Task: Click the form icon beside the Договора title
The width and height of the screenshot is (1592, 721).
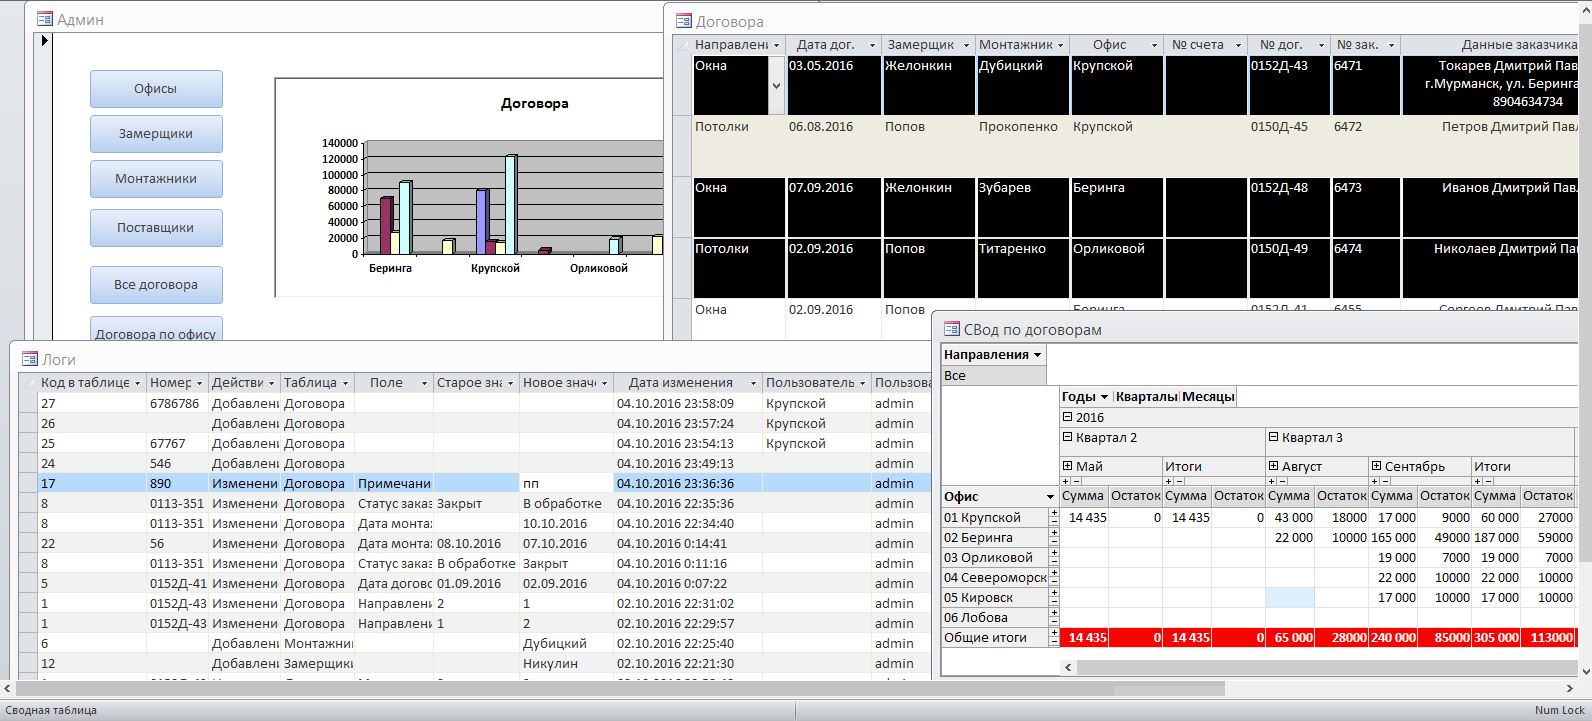Action: [x=684, y=21]
